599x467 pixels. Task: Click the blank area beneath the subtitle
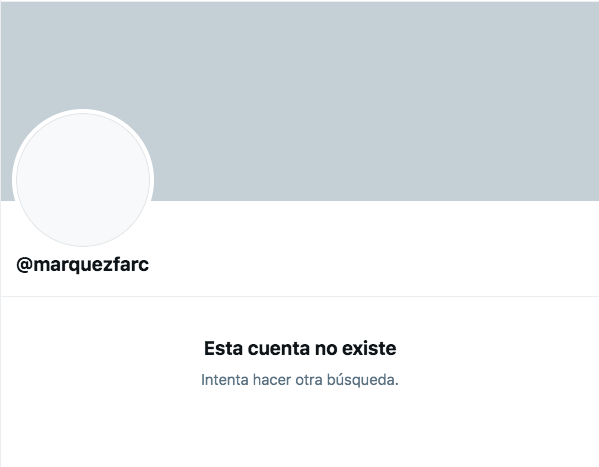click(x=300, y=428)
